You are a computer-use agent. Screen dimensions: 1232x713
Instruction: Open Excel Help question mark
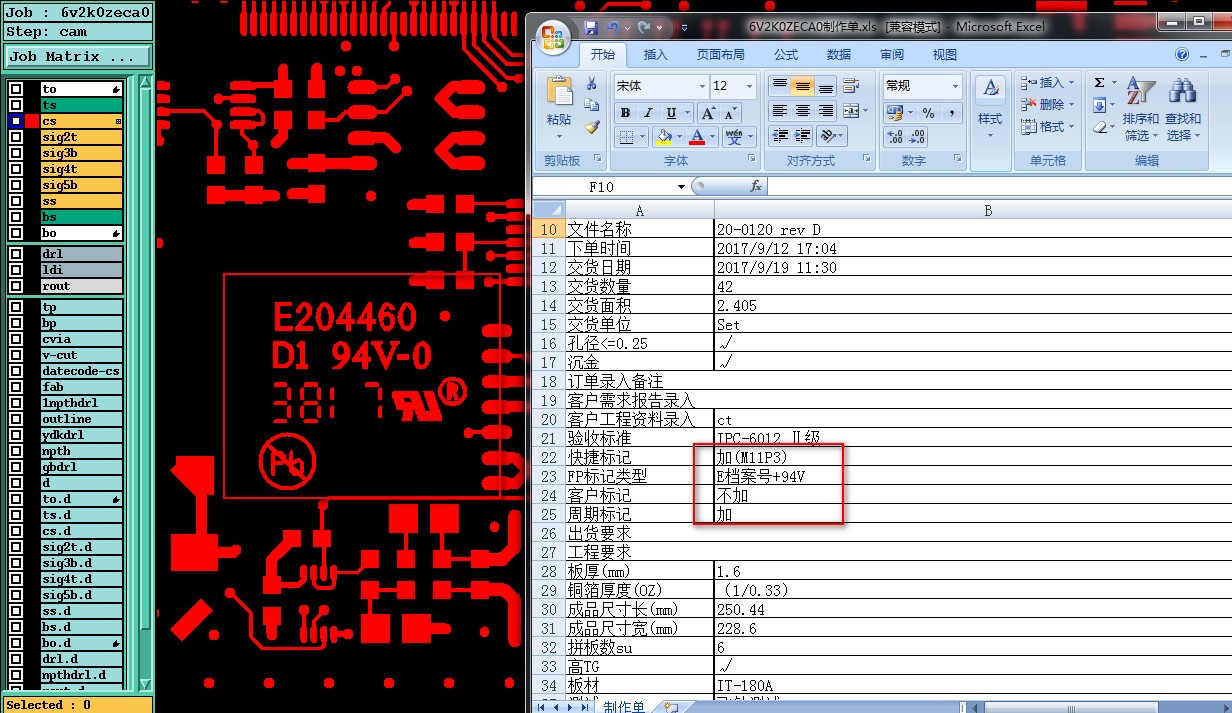tap(1182, 55)
